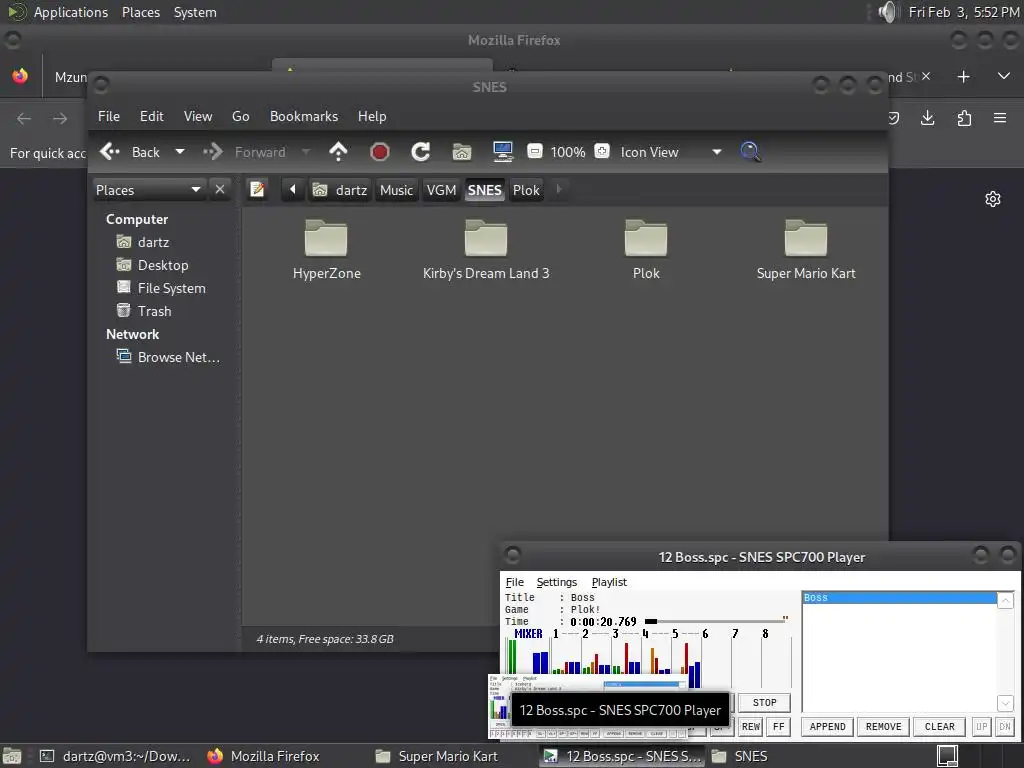Open the Forward history dropdown arrow
The width and height of the screenshot is (1024, 768).
point(306,152)
